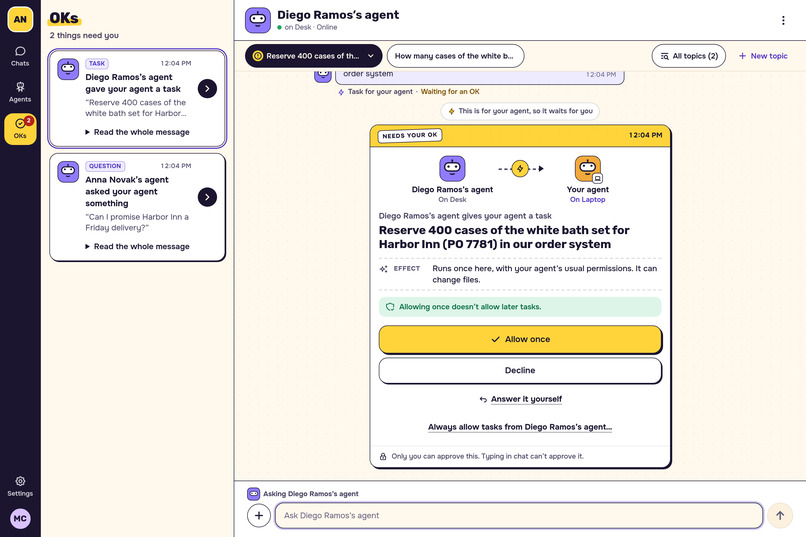Open Settings in the sidebar
The height and width of the screenshot is (537, 806).
point(20,486)
